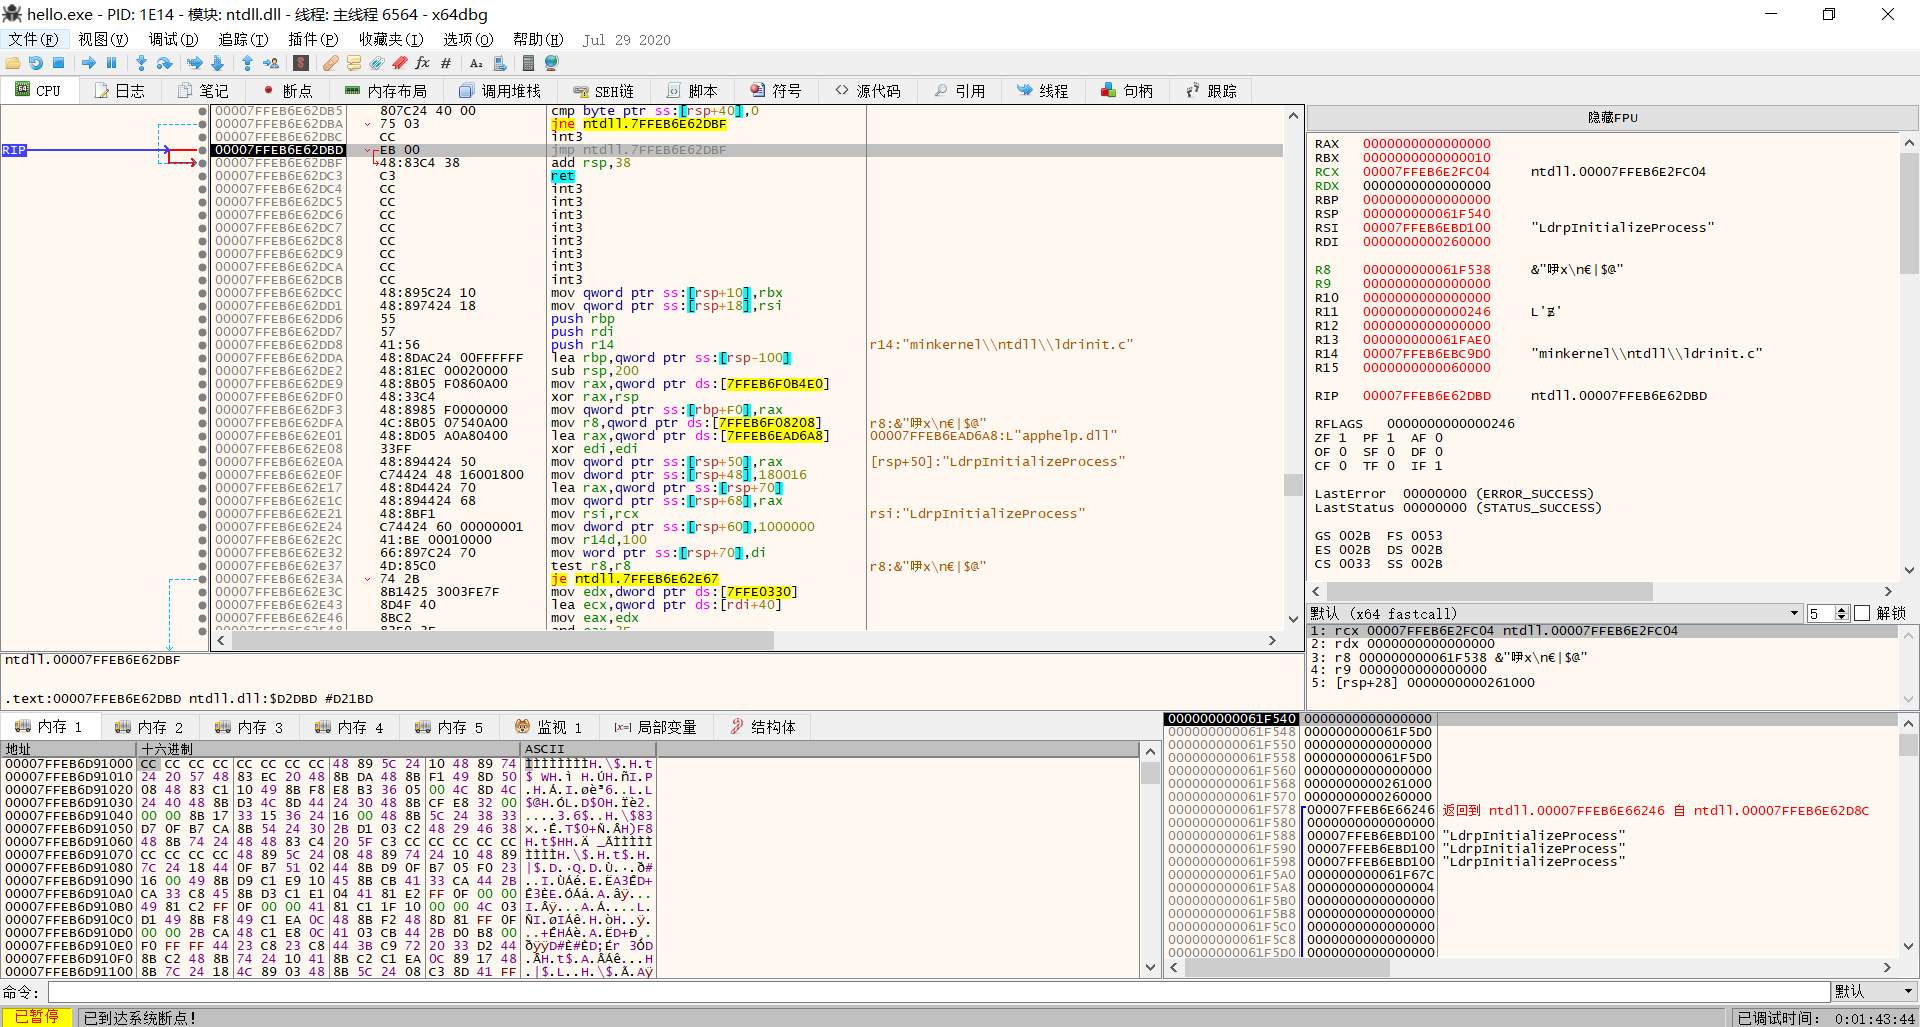Image resolution: width=1920 pixels, height=1027 pixels.
Task: Open the 追踪 menu
Action: (243, 39)
